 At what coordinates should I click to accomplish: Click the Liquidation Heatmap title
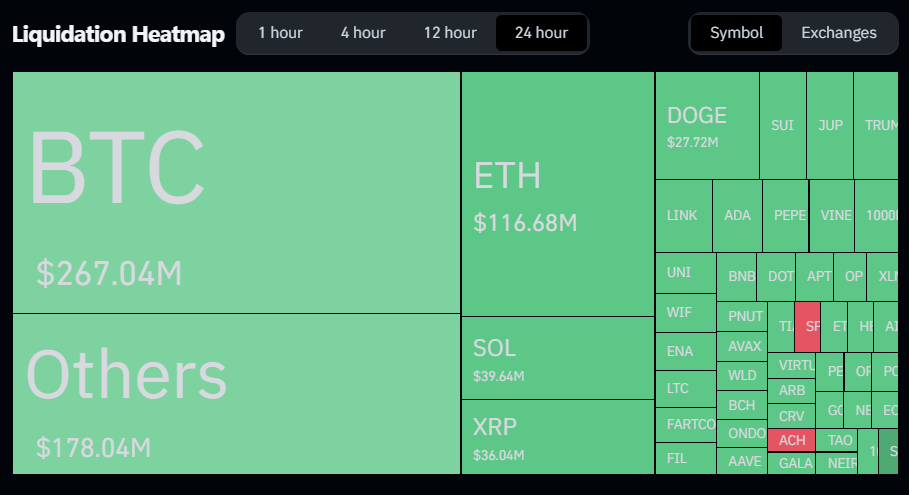point(118,34)
